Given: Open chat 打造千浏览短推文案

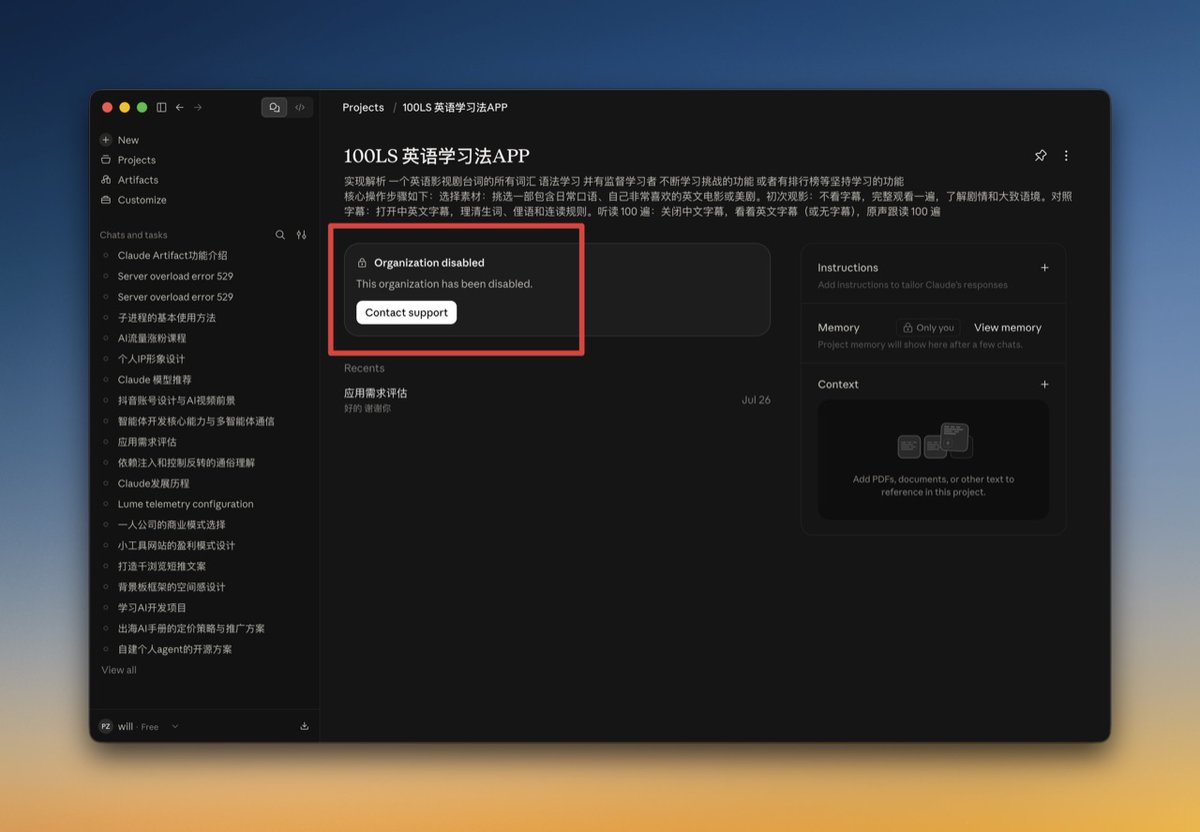Looking at the screenshot, I should point(161,566).
